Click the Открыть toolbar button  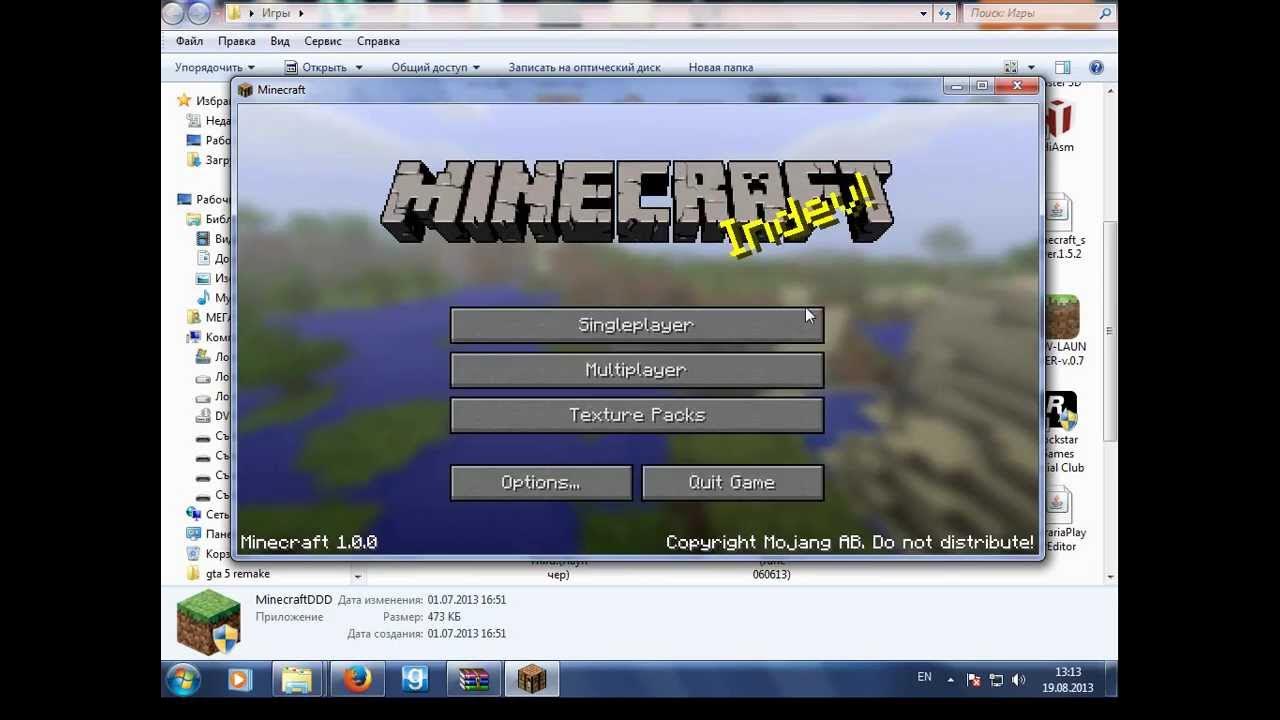[315, 67]
